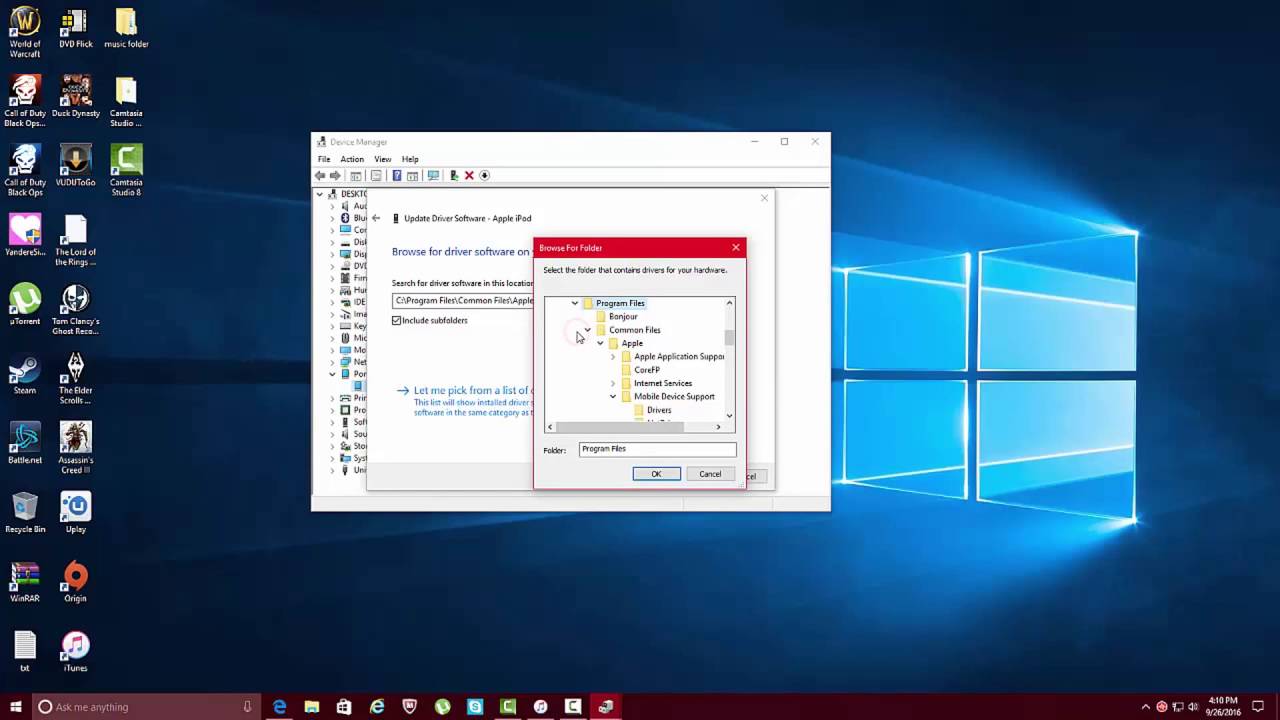Viewport: 1280px width, 720px height.
Task: Click the Ask me anything search box
Action: click(145, 707)
